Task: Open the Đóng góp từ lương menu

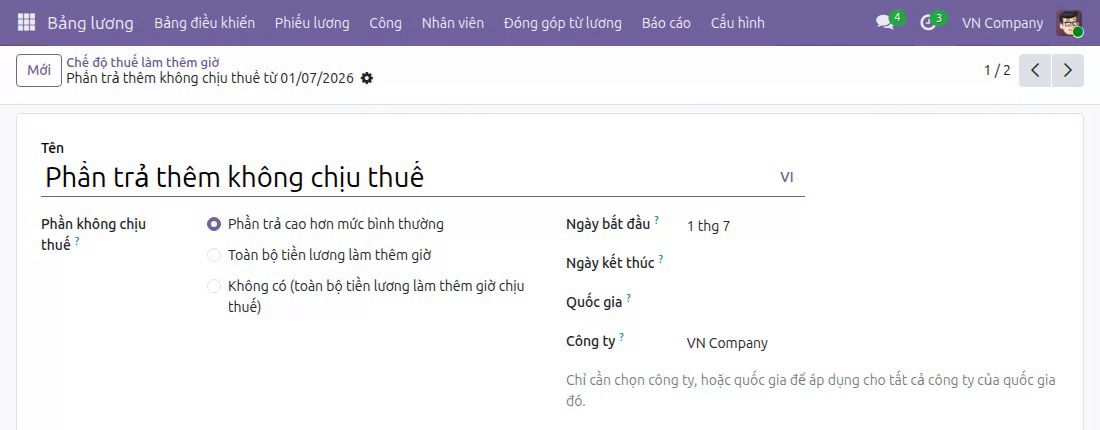Action: coord(563,23)
